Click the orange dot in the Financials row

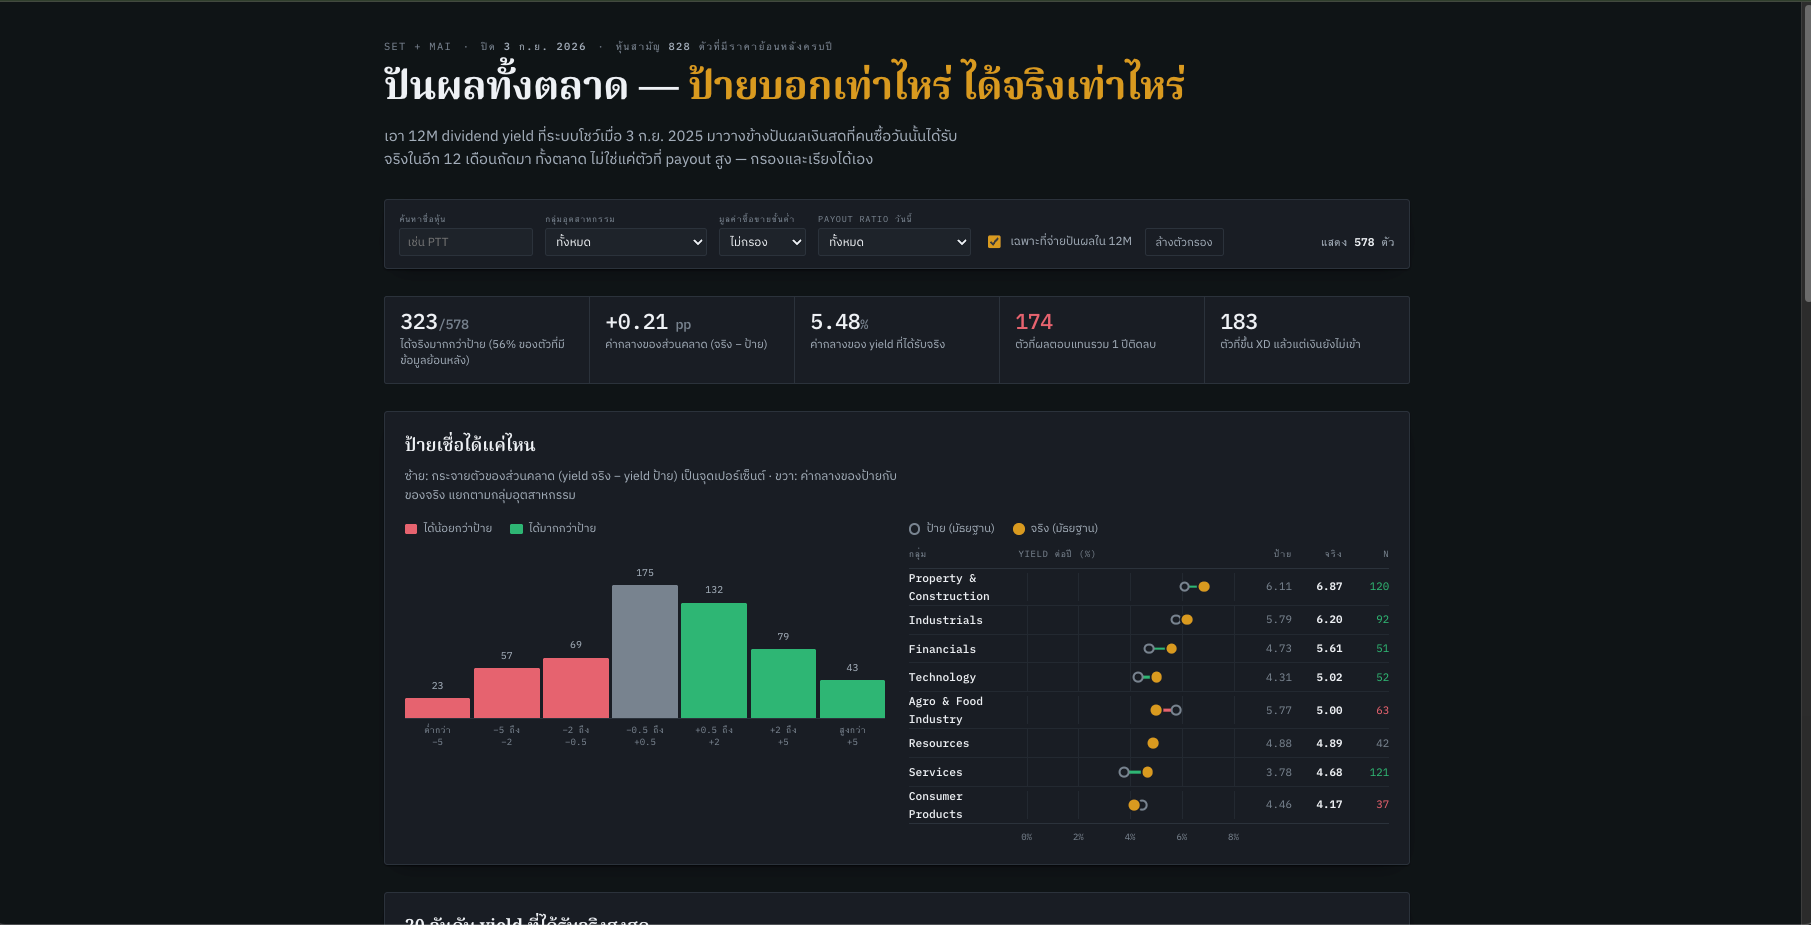[1172, 649]
